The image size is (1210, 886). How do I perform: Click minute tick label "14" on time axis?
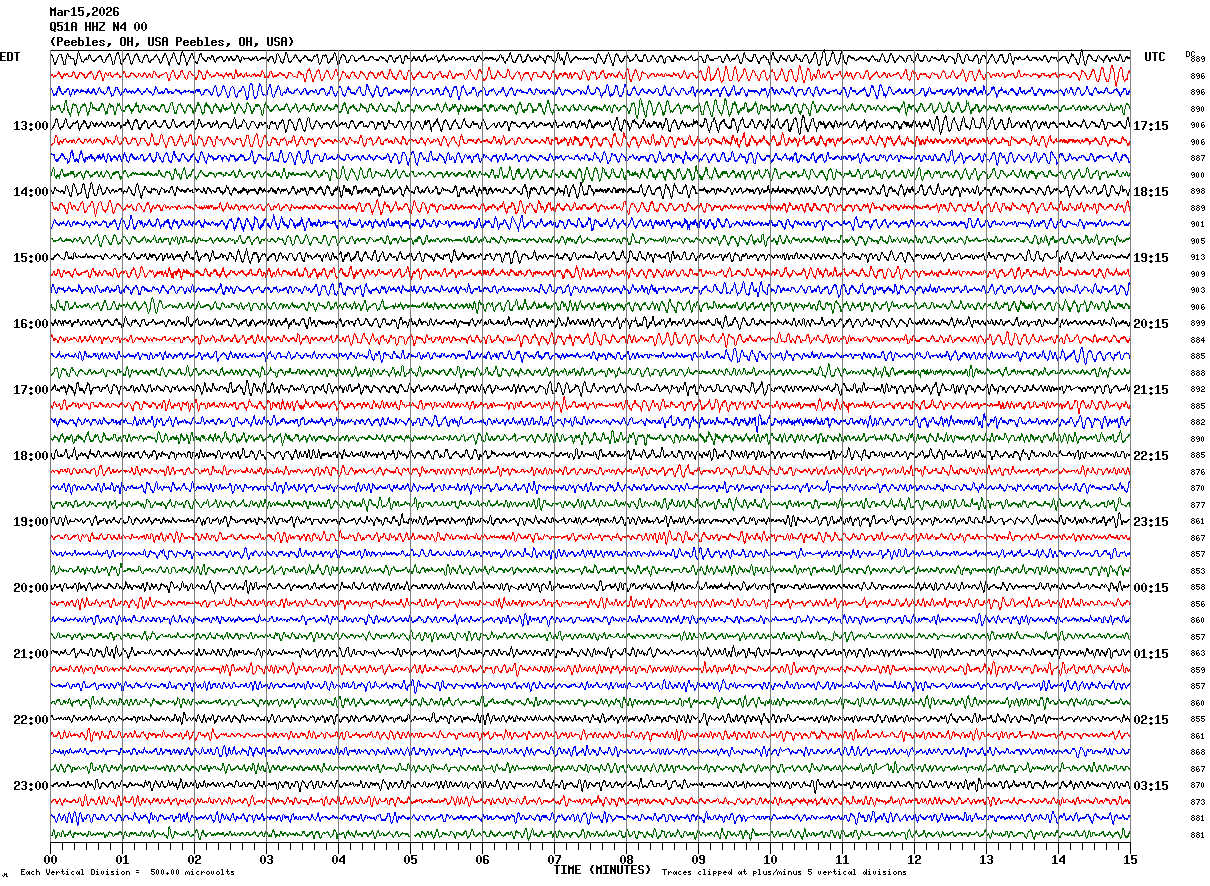(x=1058, y=859)
